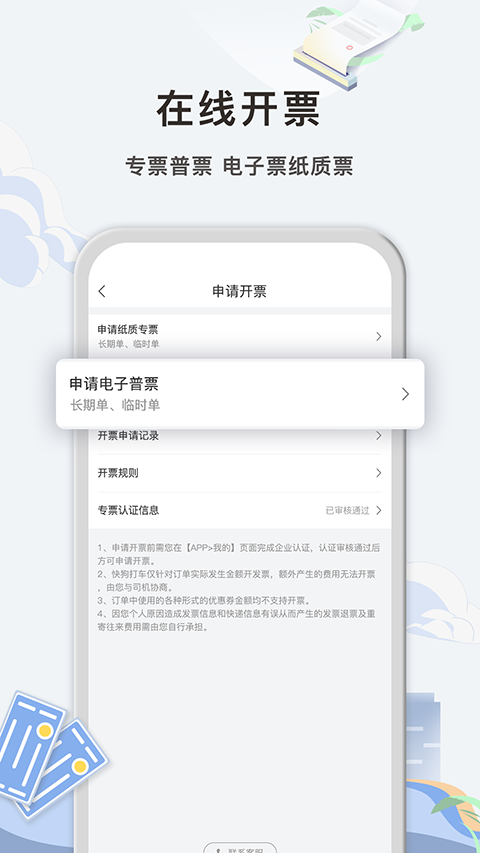Image resolution: width=480 pixels, height=853 pixels.
Task: Tap the arrow after 已审核通过
Action: [x=379, y=510]
